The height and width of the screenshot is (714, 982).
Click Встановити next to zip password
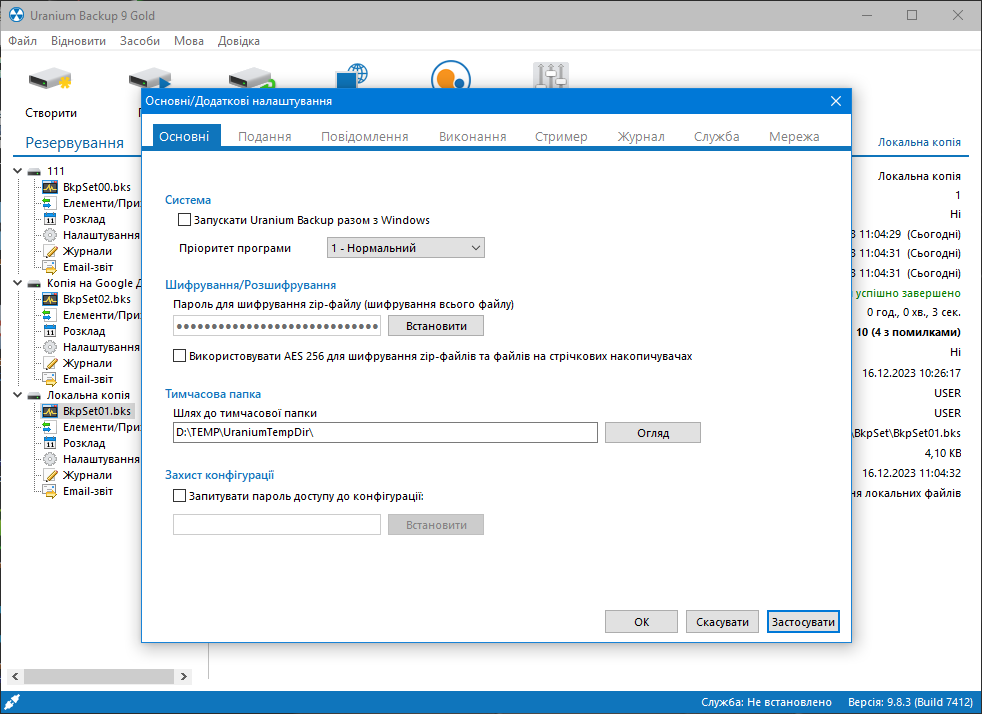coord(436,326)
